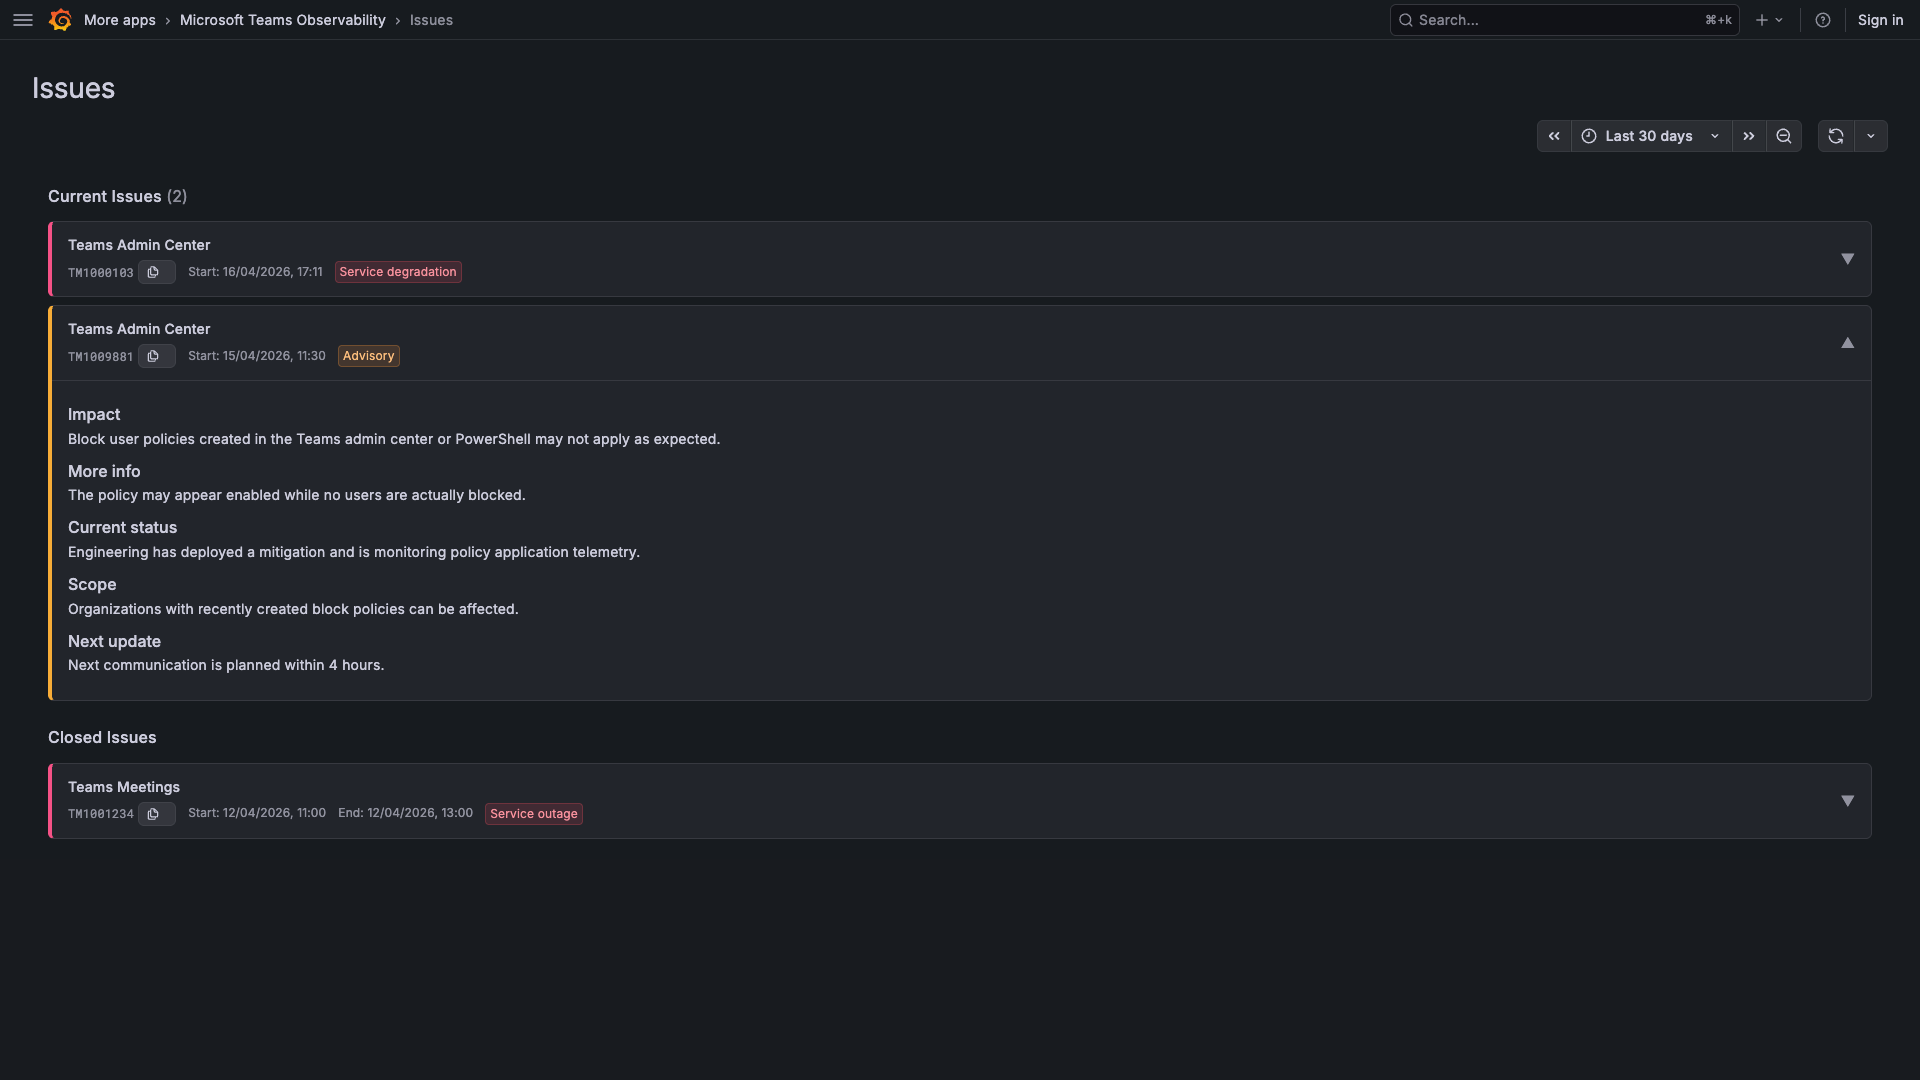Open the auto-refresh interval dropdown
1920x1080 pixels.
coord(1871,136)
